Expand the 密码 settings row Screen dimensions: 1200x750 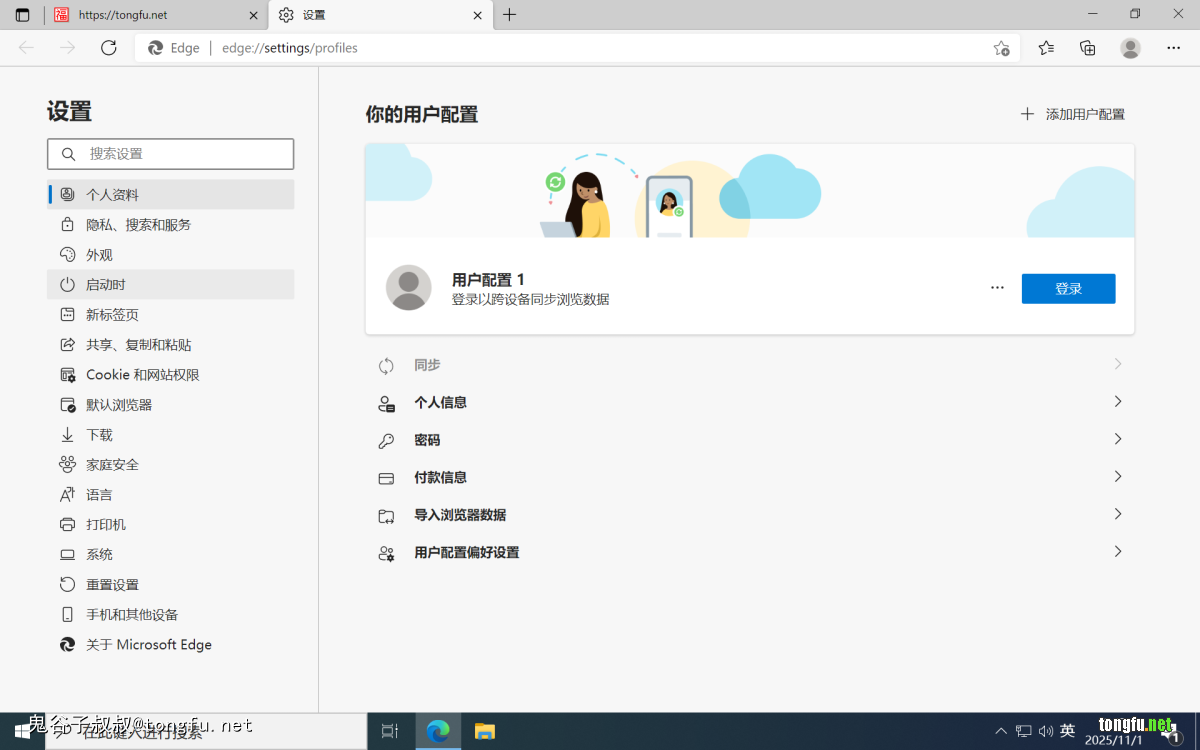750,440
